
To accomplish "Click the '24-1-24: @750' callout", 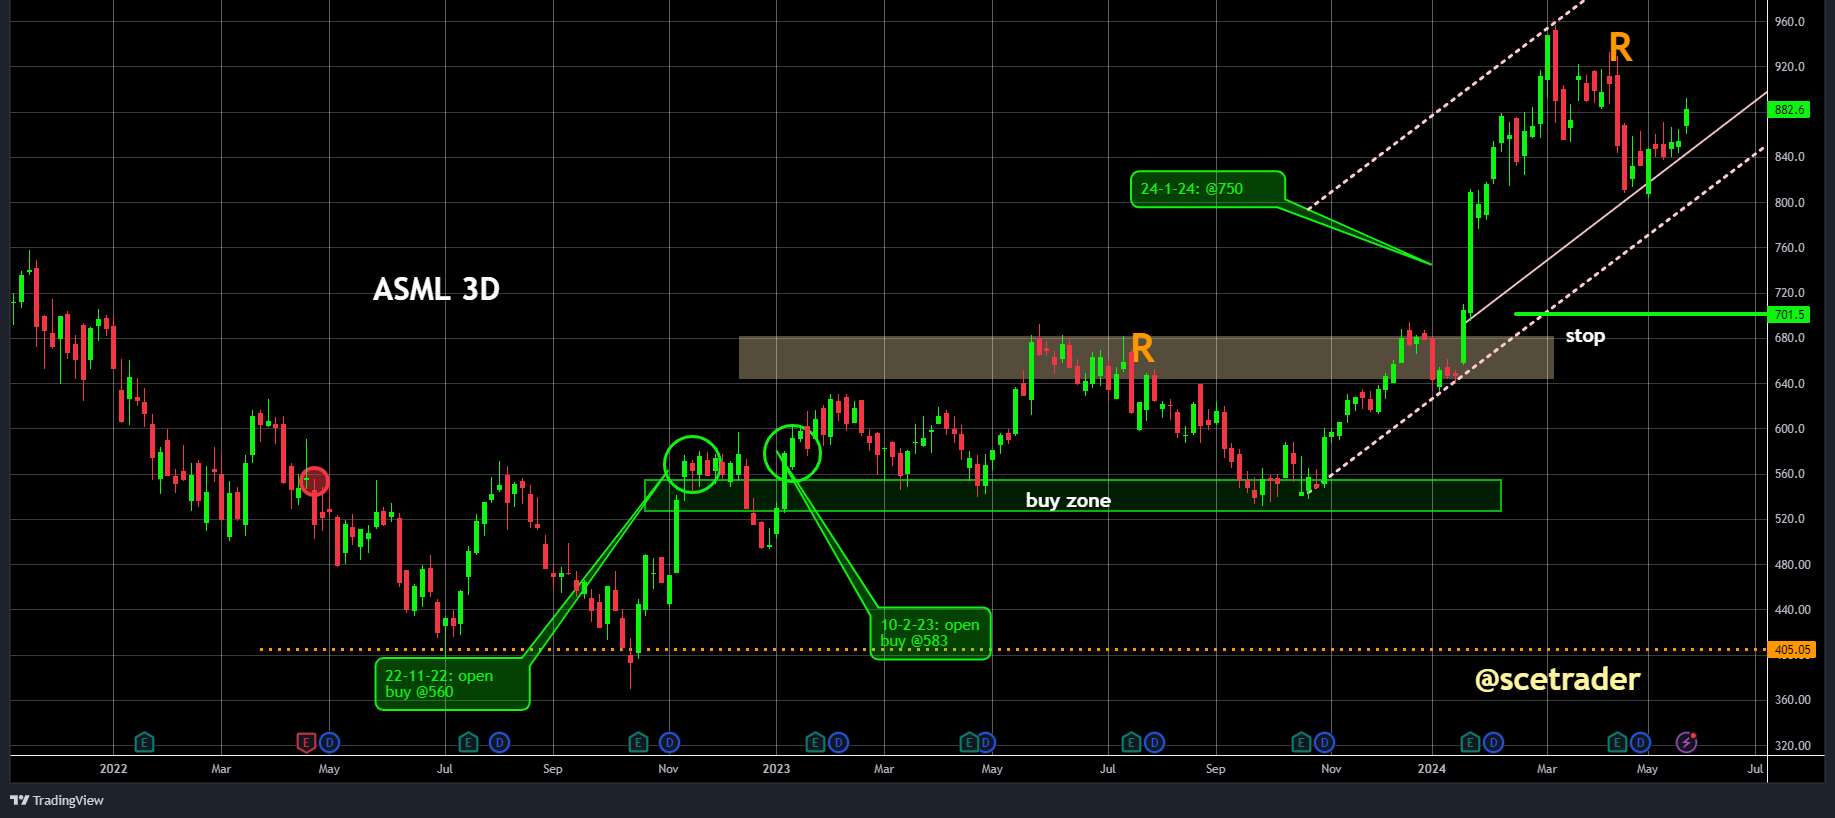I will [x=1207, y=189].
